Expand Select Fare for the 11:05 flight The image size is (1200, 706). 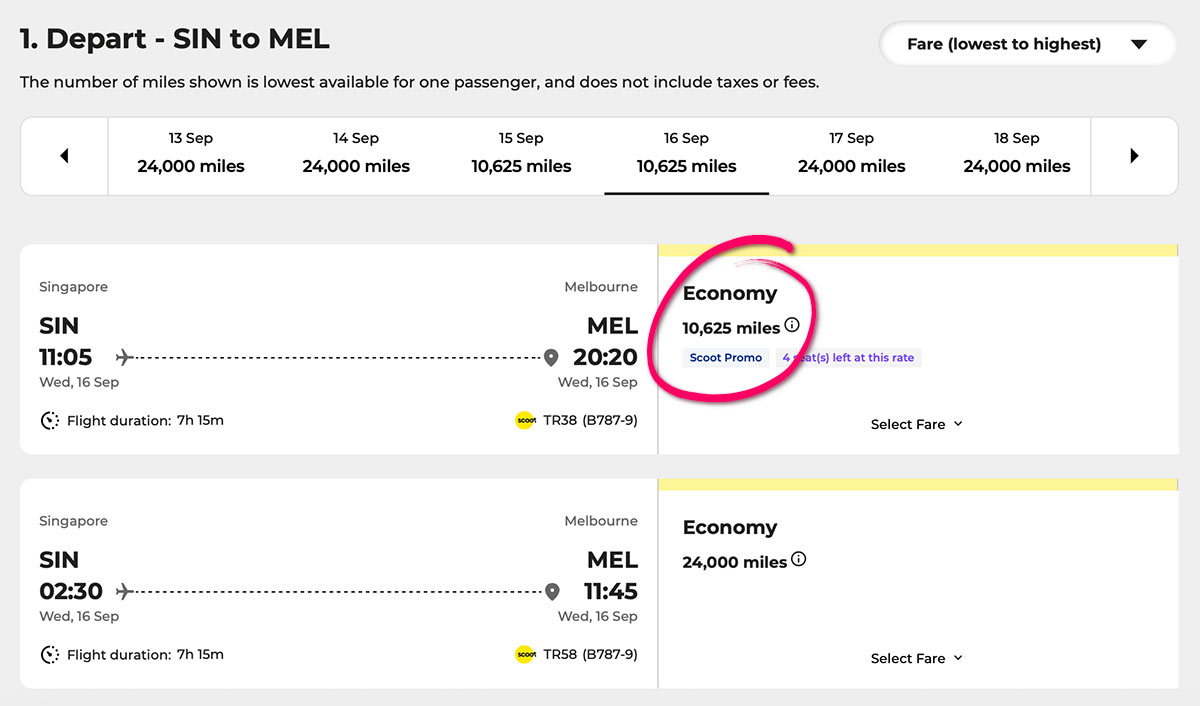tap(916, 424)
